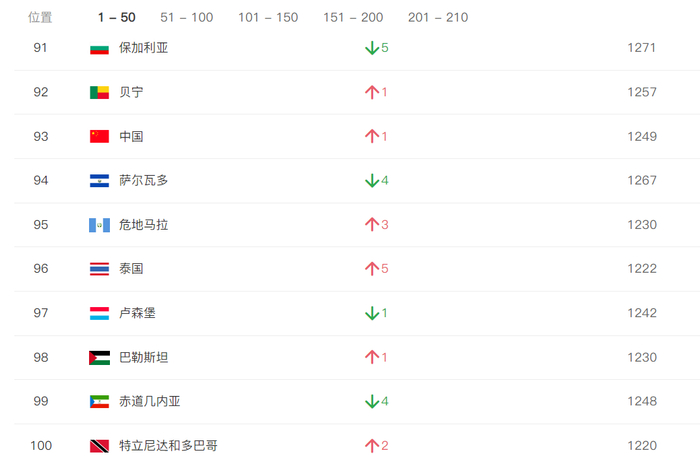Click the Equatorial Guinea flag icon
Viewport: 700px width, 466px height.
[x=99, y=401]
